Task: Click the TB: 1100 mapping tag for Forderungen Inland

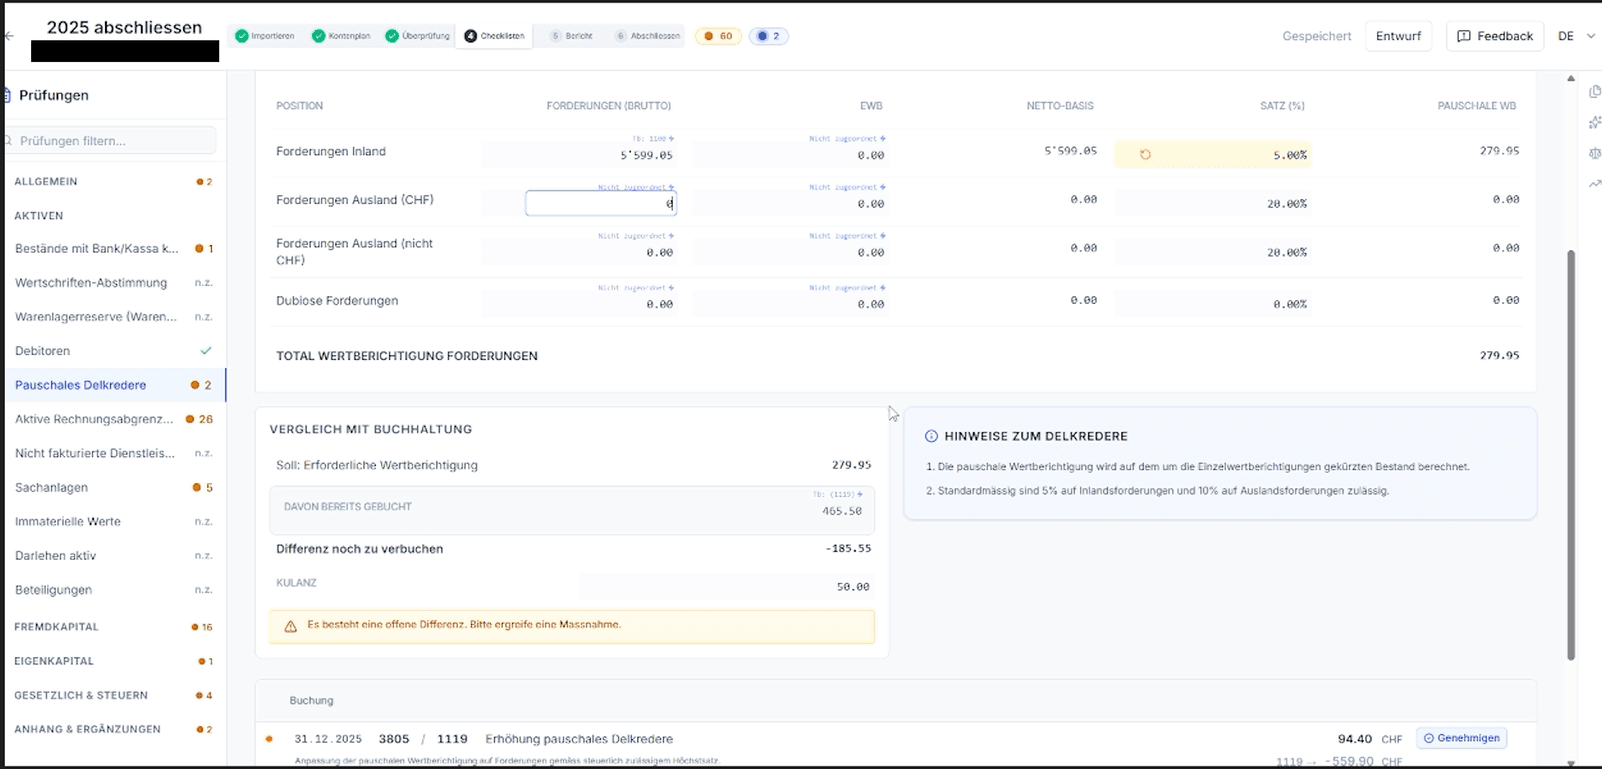Action: pyautogui.click(x=653, y=138)
